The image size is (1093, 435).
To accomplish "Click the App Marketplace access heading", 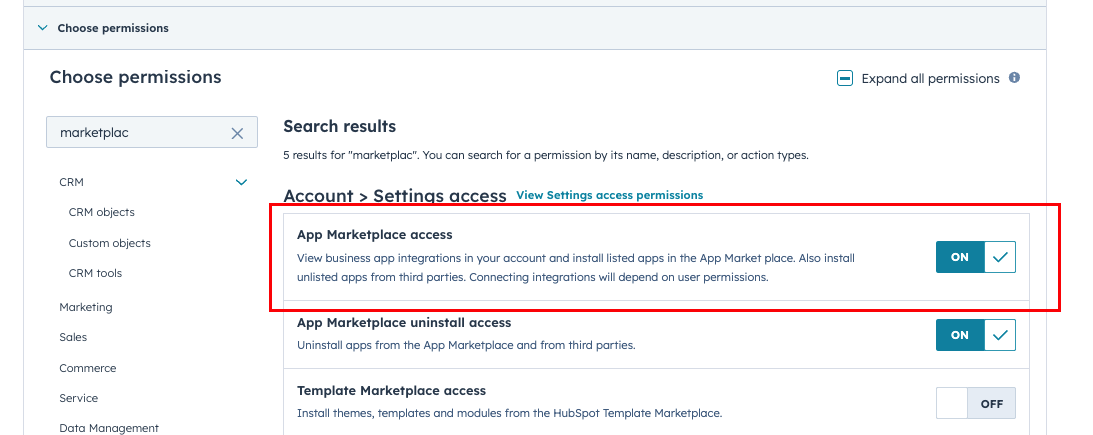I will (x=375, y=235).
